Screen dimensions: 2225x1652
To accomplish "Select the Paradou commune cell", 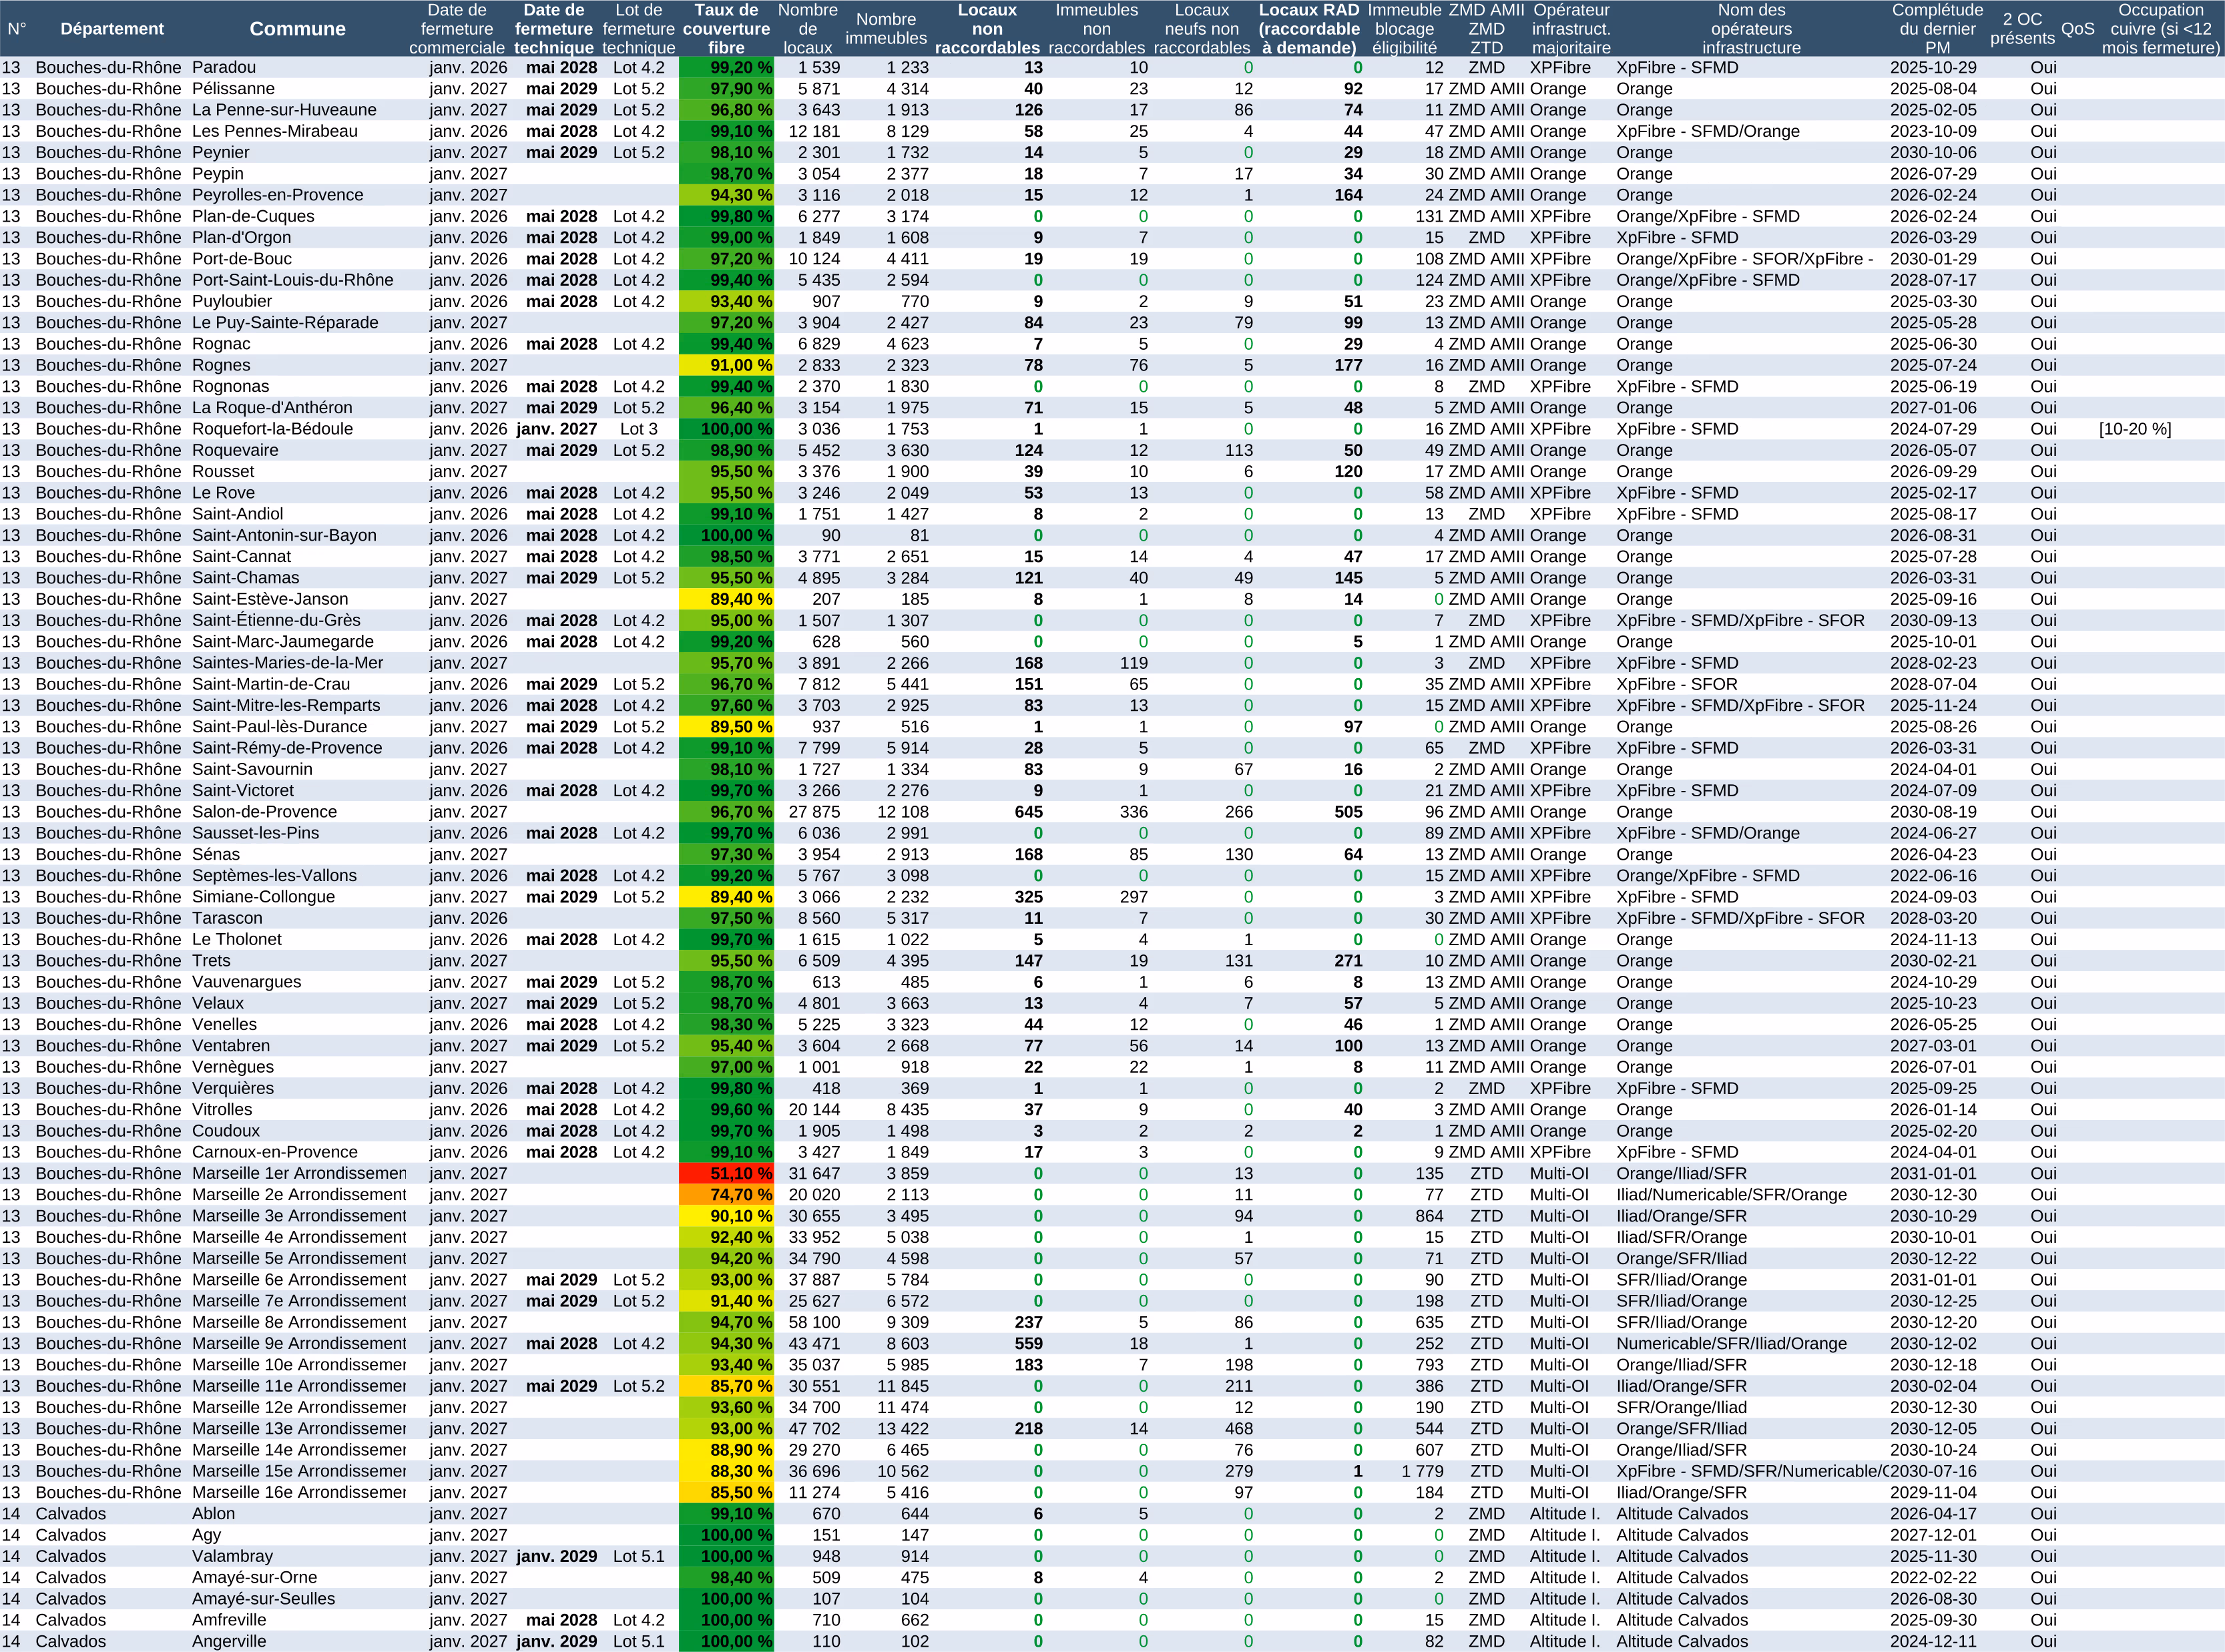I will coord(224,68).
